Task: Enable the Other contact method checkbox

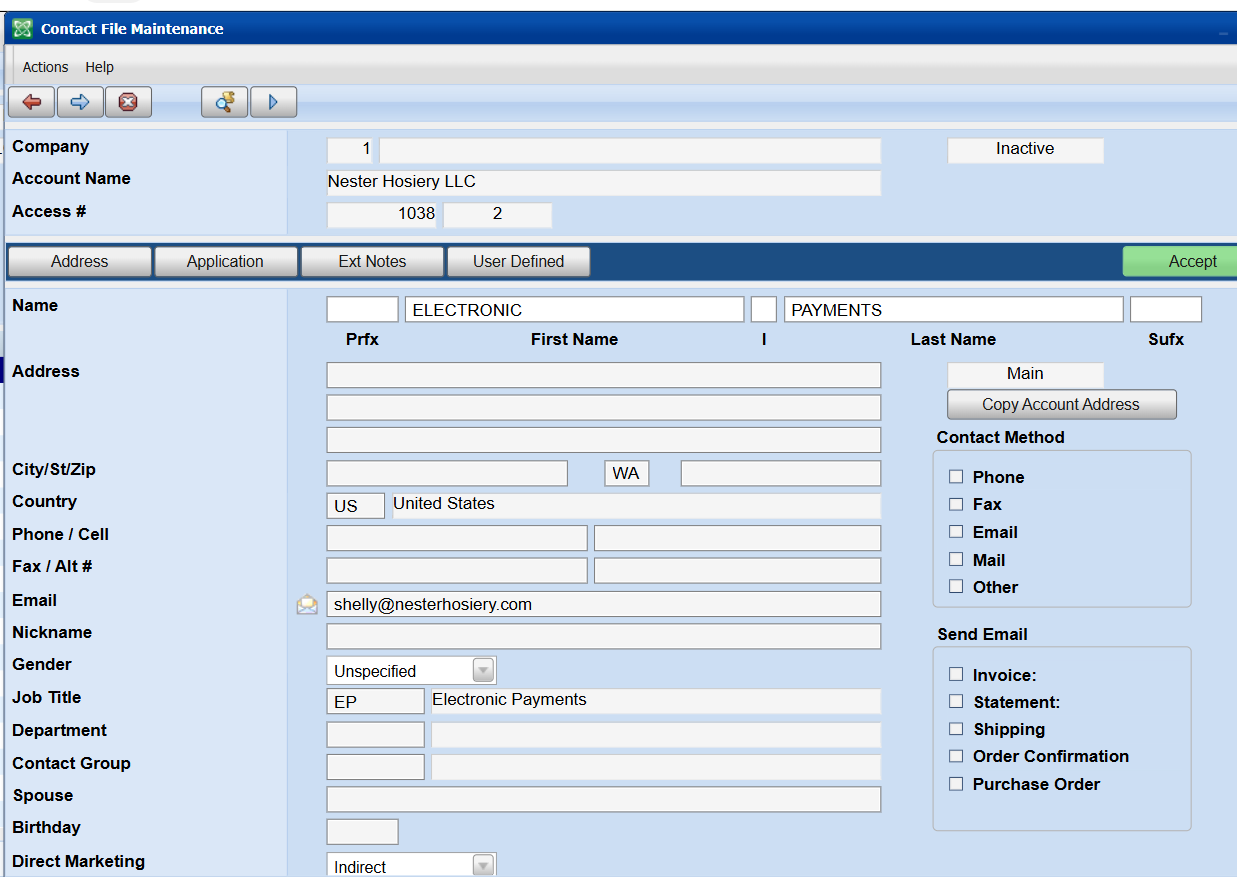Action: click(x=956, y=587)
